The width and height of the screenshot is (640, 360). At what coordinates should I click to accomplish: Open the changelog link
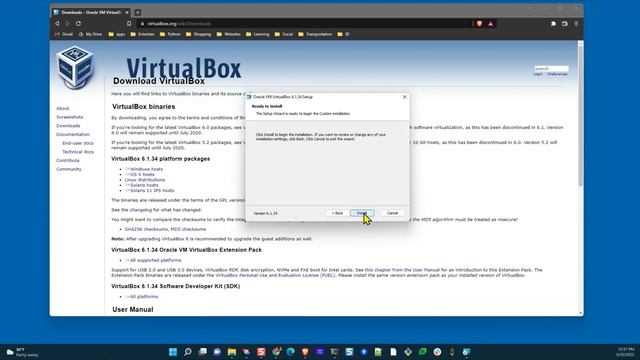coord(140,210)
